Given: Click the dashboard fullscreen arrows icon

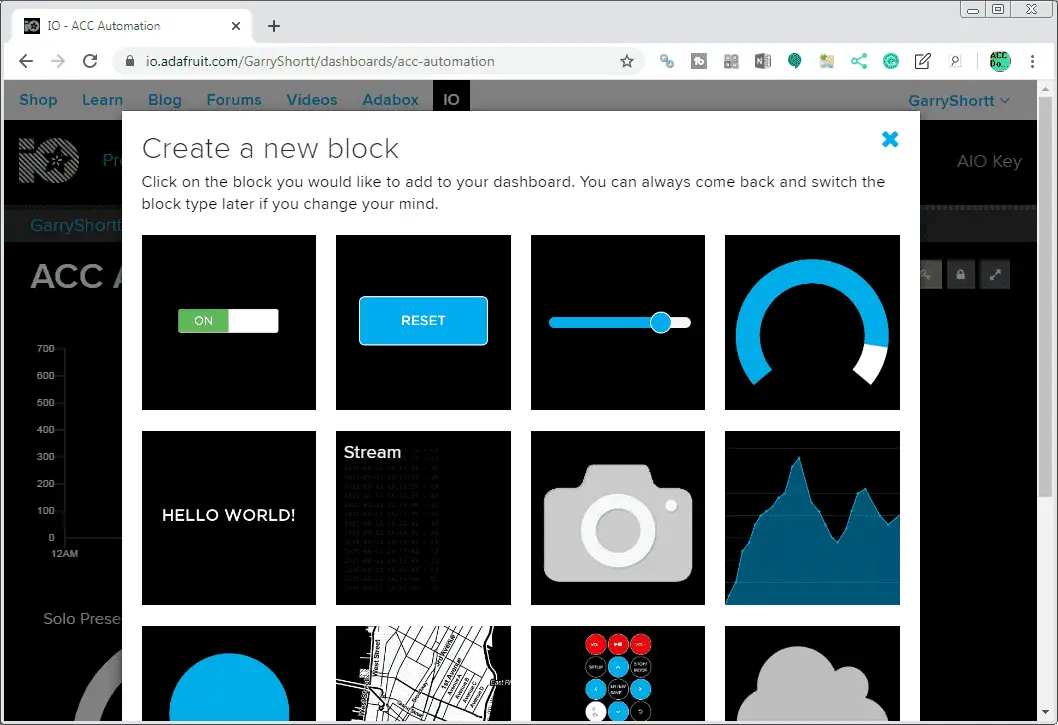Looking at the screenshot, I should click(995, 275).
